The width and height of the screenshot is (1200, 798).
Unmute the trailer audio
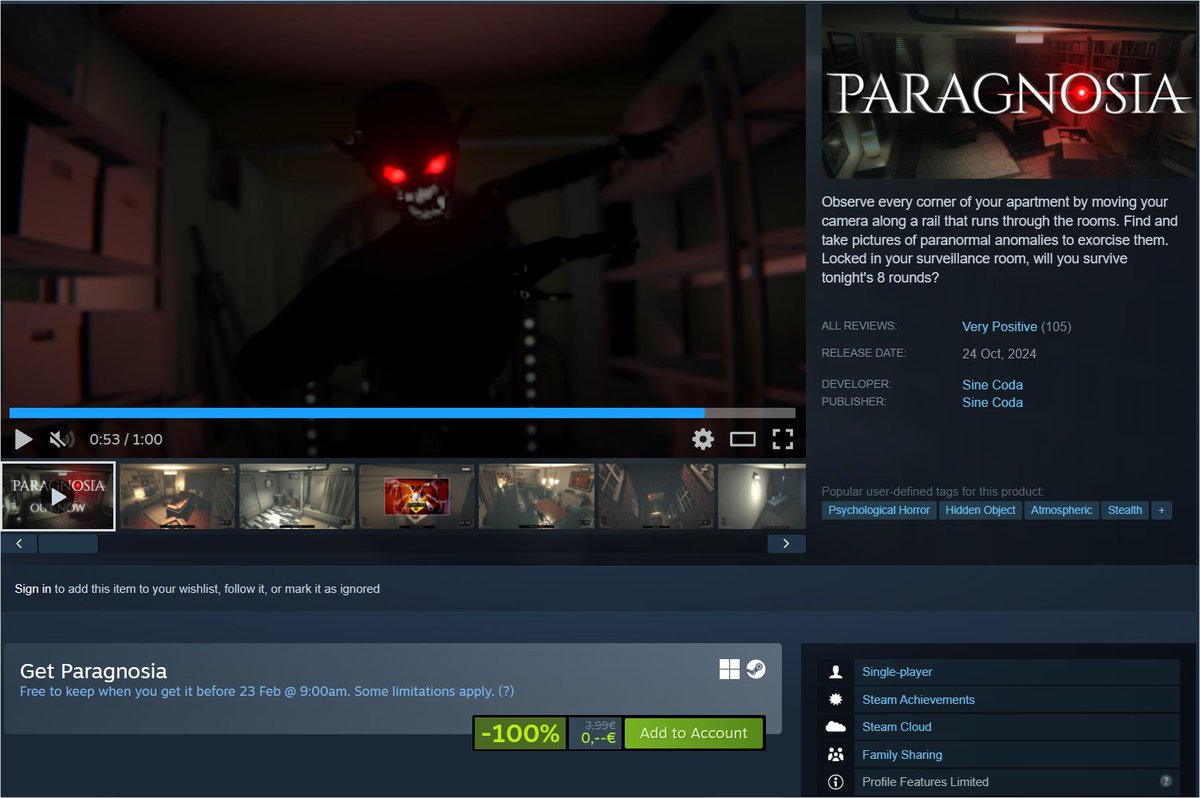(61, 439)
